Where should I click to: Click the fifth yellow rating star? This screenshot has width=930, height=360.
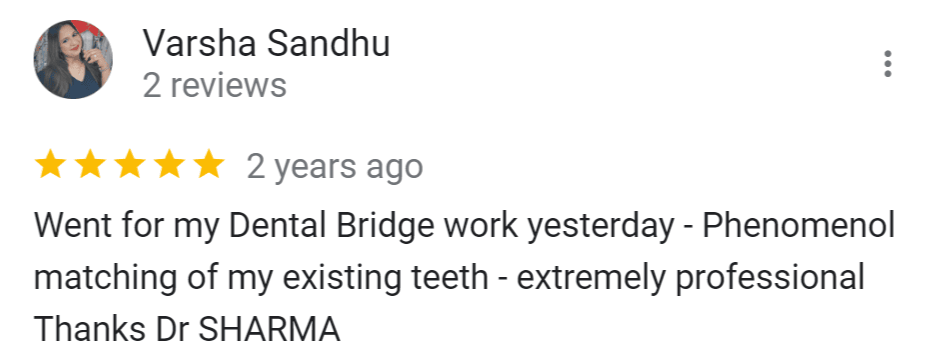coord(209,165)
